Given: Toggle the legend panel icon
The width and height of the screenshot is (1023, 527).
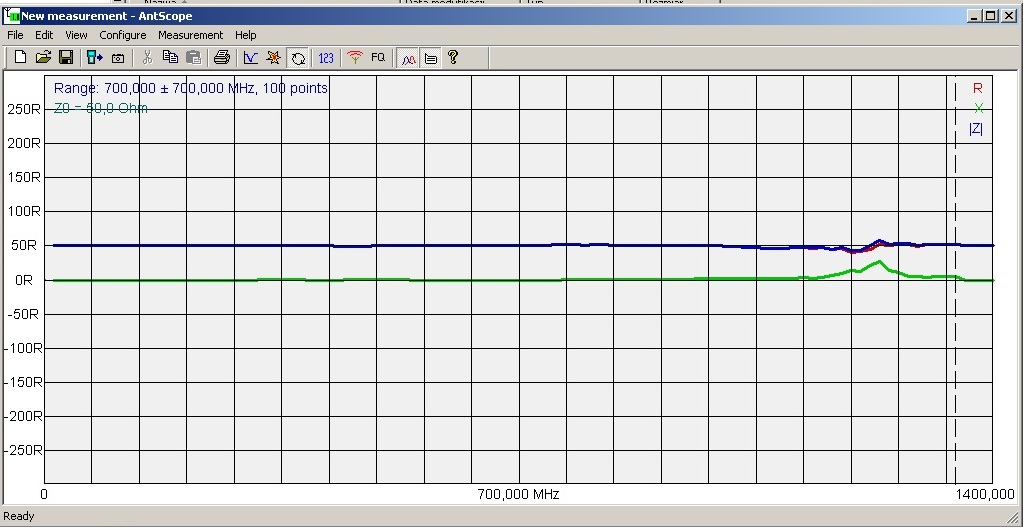Looking at the screenshot, I should (430, 58).
